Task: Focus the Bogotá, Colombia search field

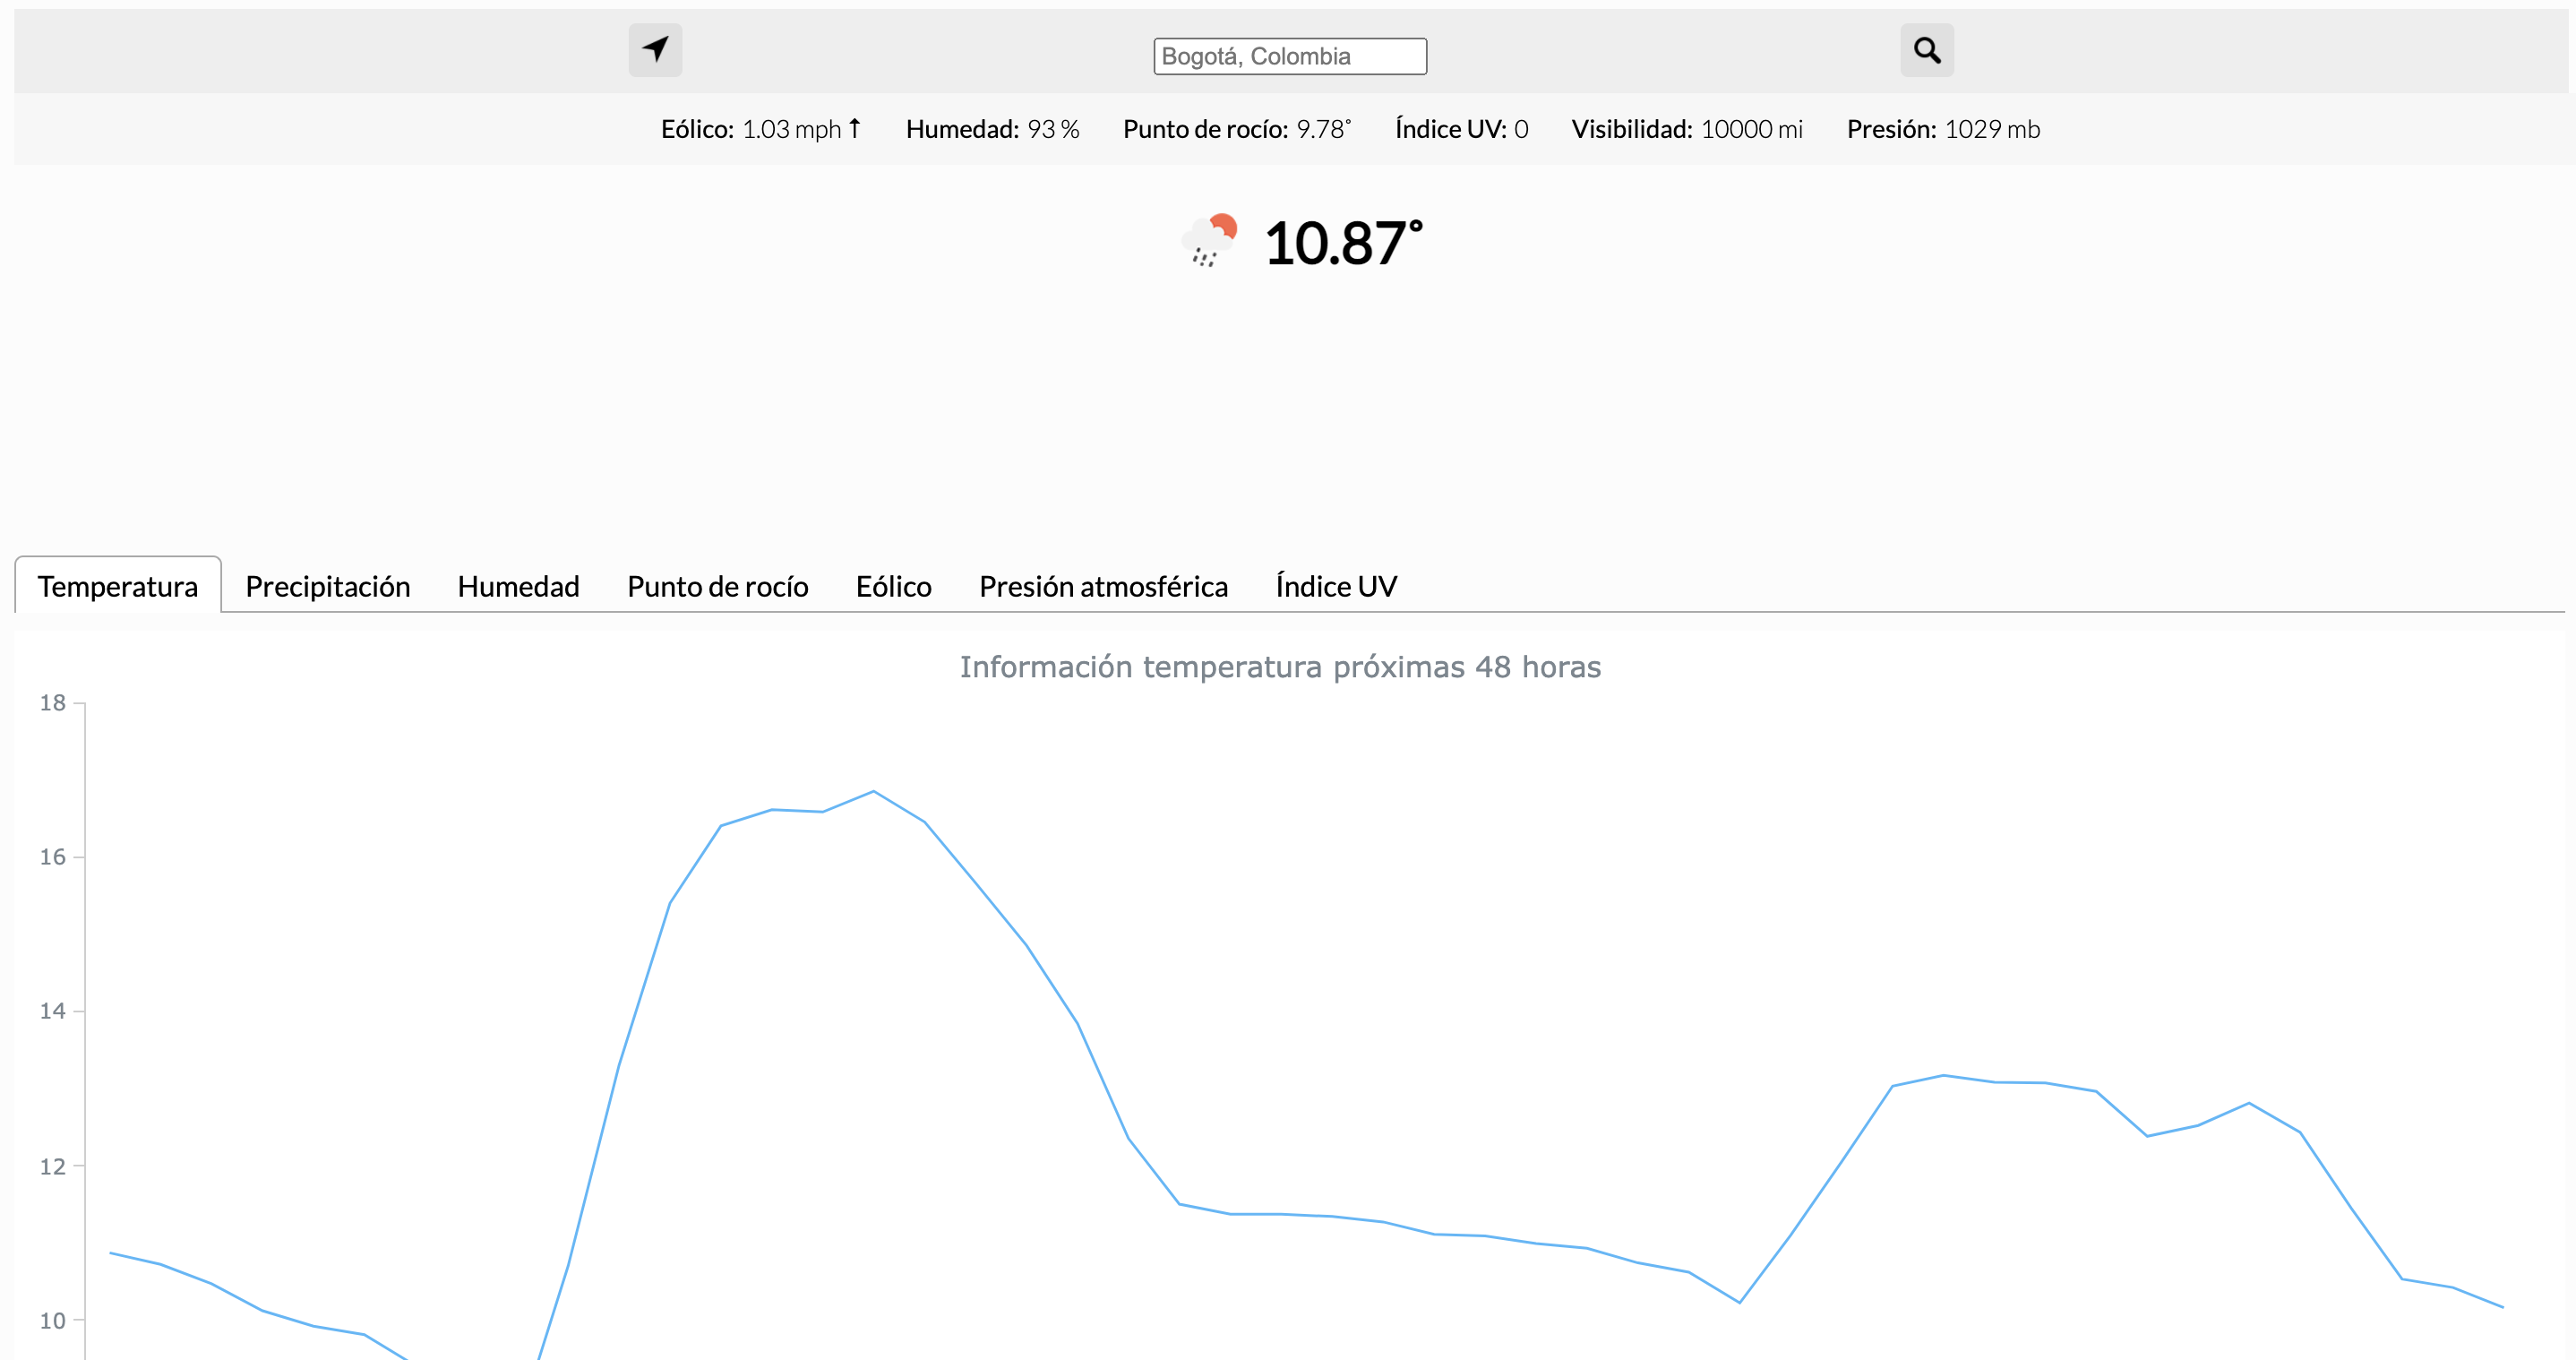Action: coord(1289,56)
